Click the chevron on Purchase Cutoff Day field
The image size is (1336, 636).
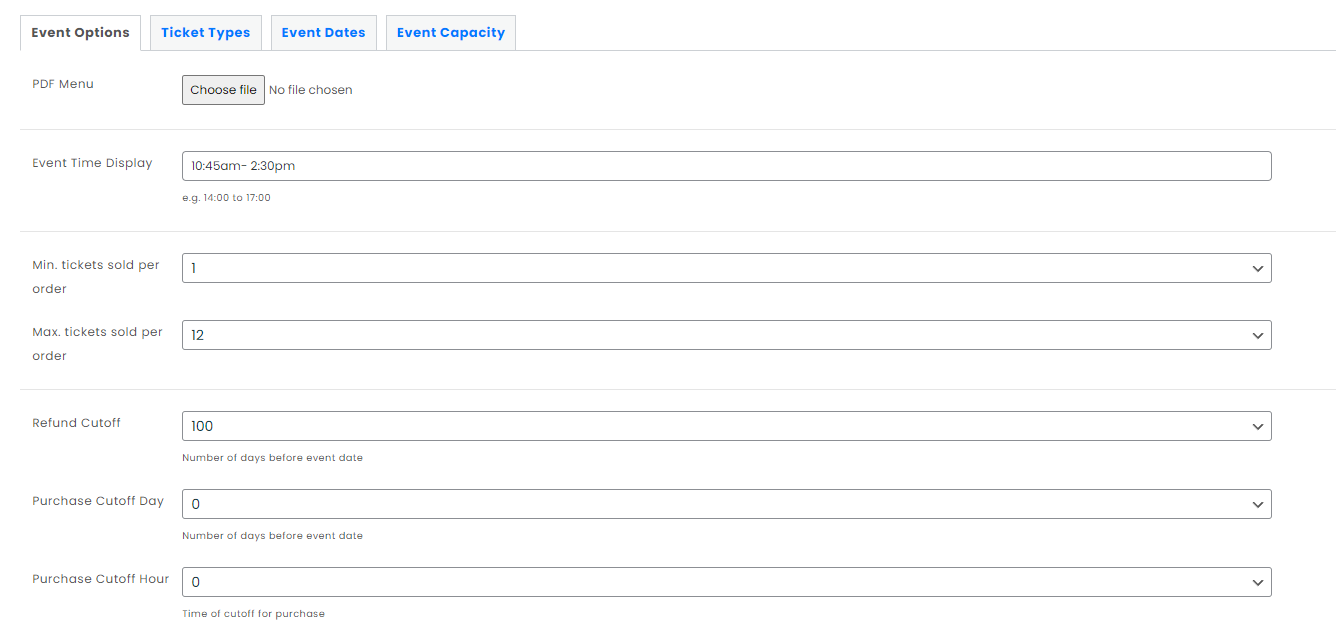click(x=1257, y=504)
